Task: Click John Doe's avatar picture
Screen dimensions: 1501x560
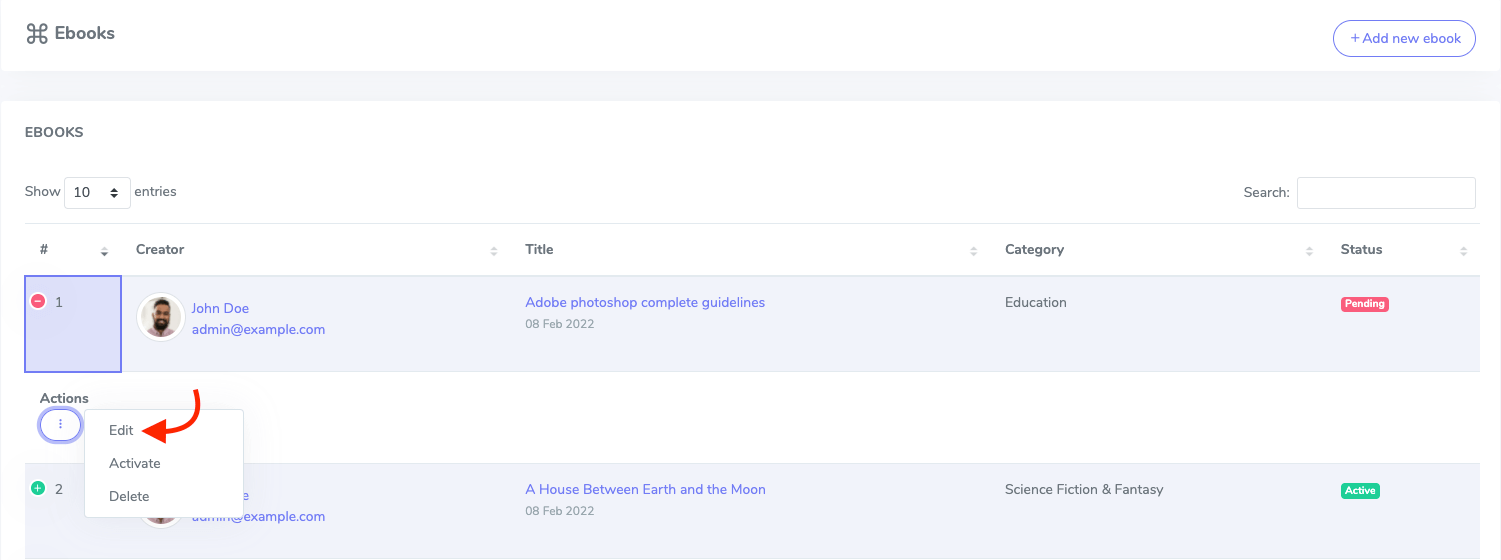Action: [160, 317]
